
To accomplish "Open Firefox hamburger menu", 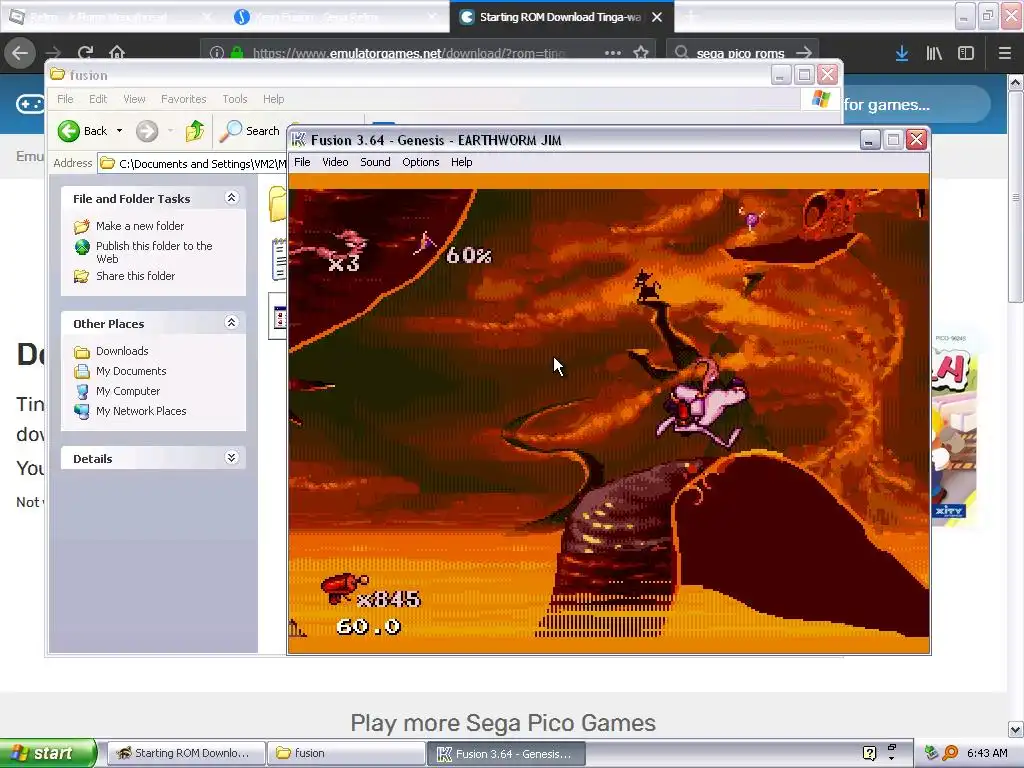I will click(x=1004, y=53).
